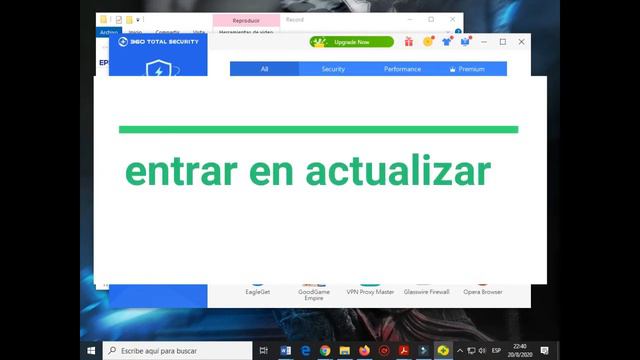Launch Firefox from taskbar

point(364,351)
